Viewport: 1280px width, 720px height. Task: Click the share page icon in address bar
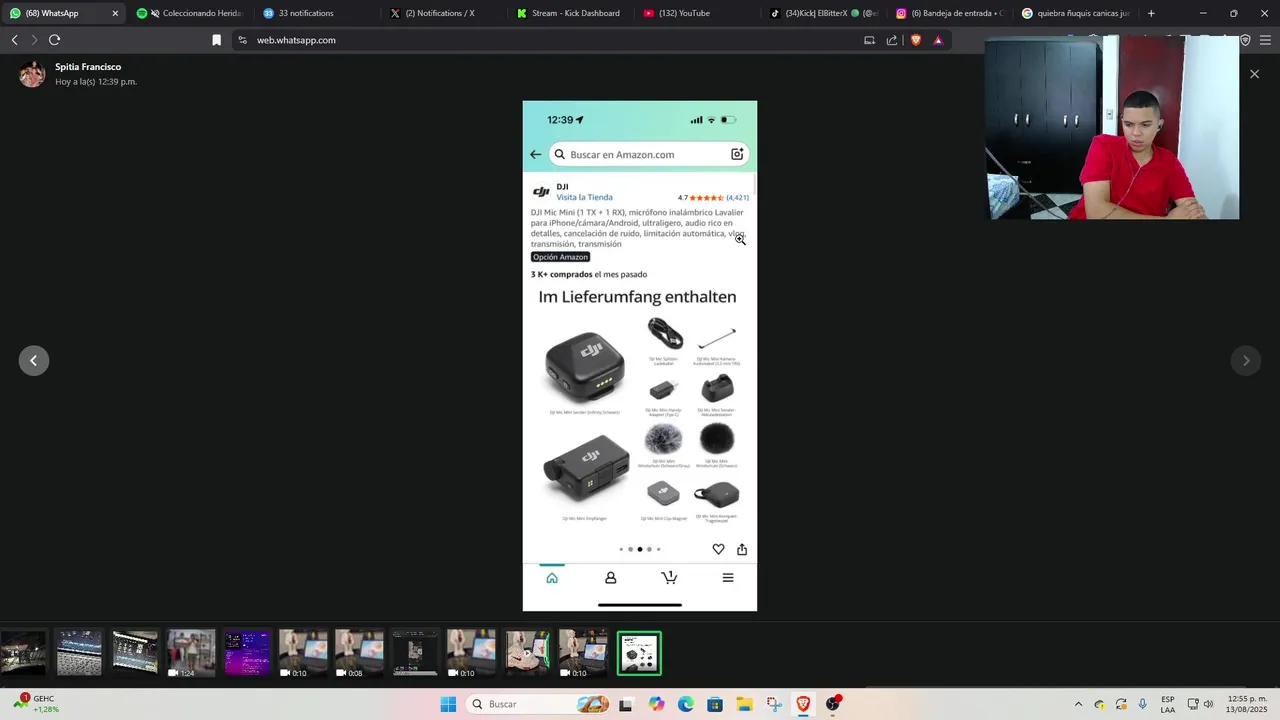click(x=892, y=40)
